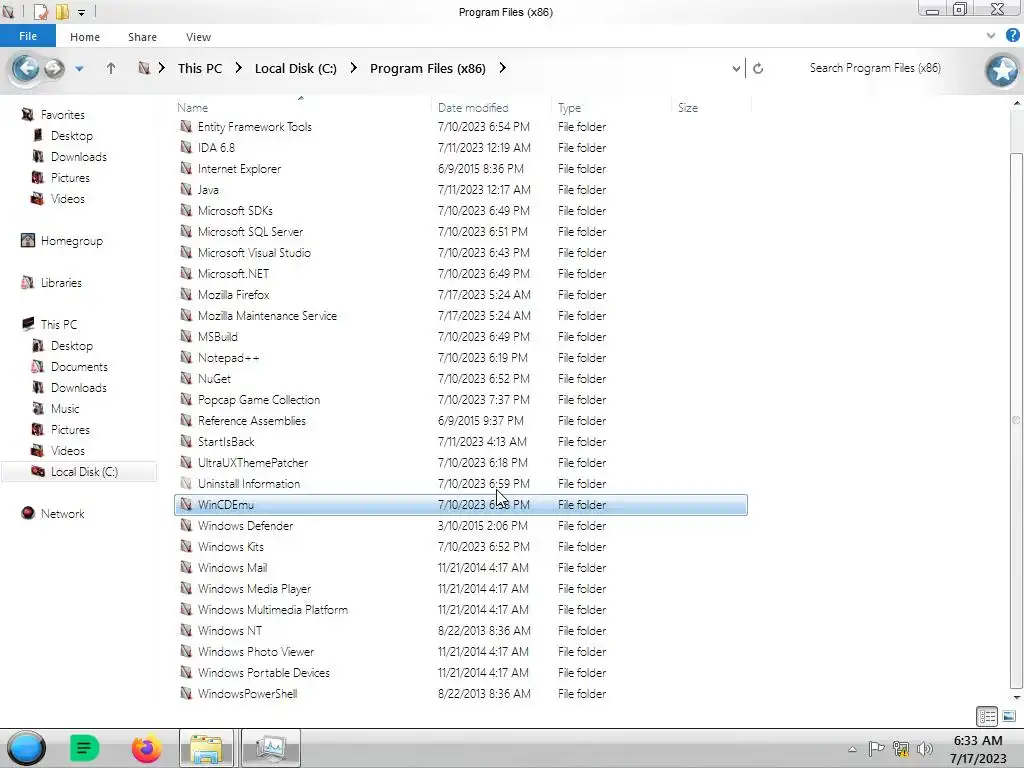Expand breadcrumb chevron after Program Files (x86)
This screenshot has width=1024, height=768.
[502, 68]
